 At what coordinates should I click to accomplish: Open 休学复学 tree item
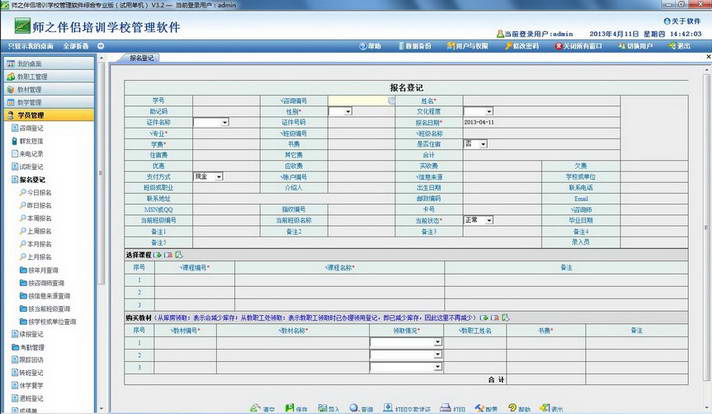click(28, 385)
